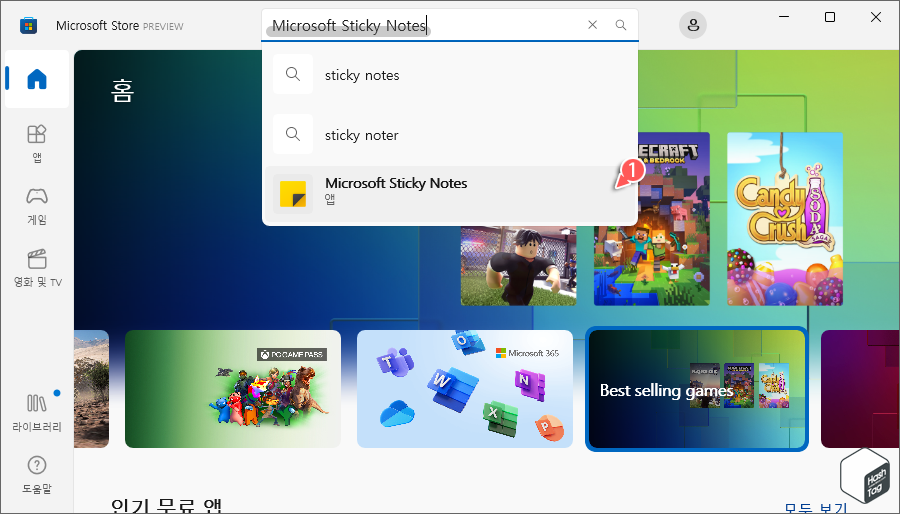Open the 도움말 (Help) page

pos(37,475)
